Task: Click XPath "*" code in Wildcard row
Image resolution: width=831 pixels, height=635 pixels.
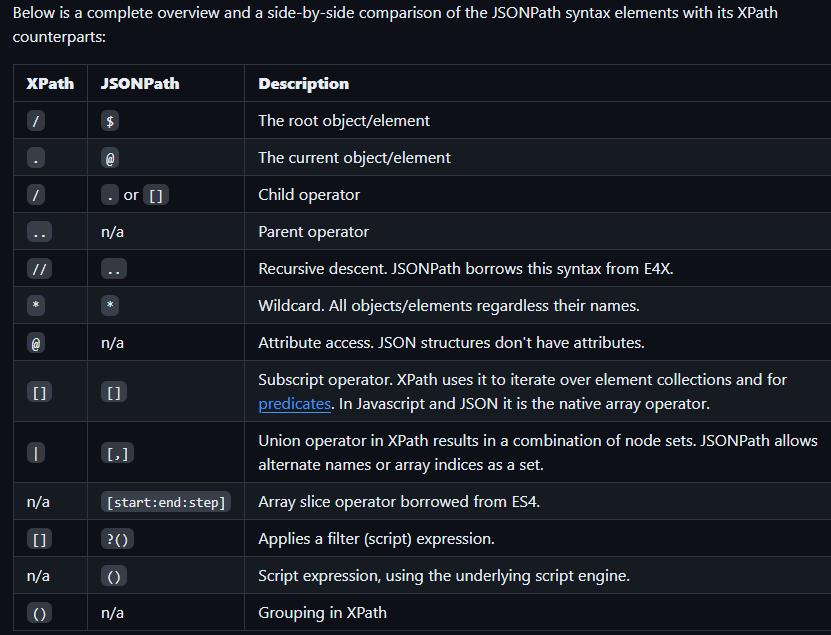Action: pyautogui.click(x=36, y=306)
